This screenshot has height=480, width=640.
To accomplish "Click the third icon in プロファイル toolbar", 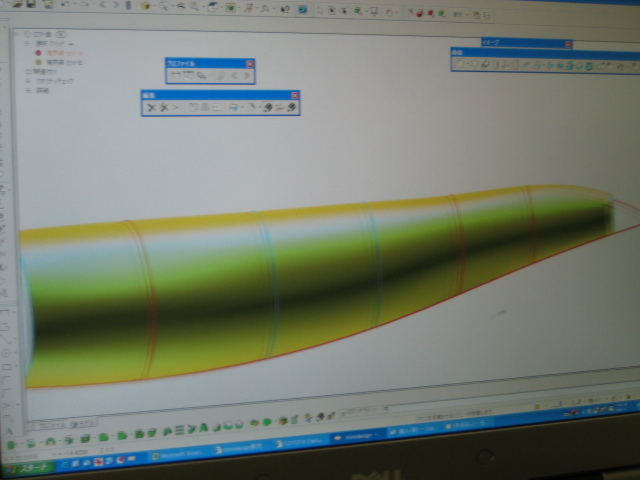I will (201, 75).
